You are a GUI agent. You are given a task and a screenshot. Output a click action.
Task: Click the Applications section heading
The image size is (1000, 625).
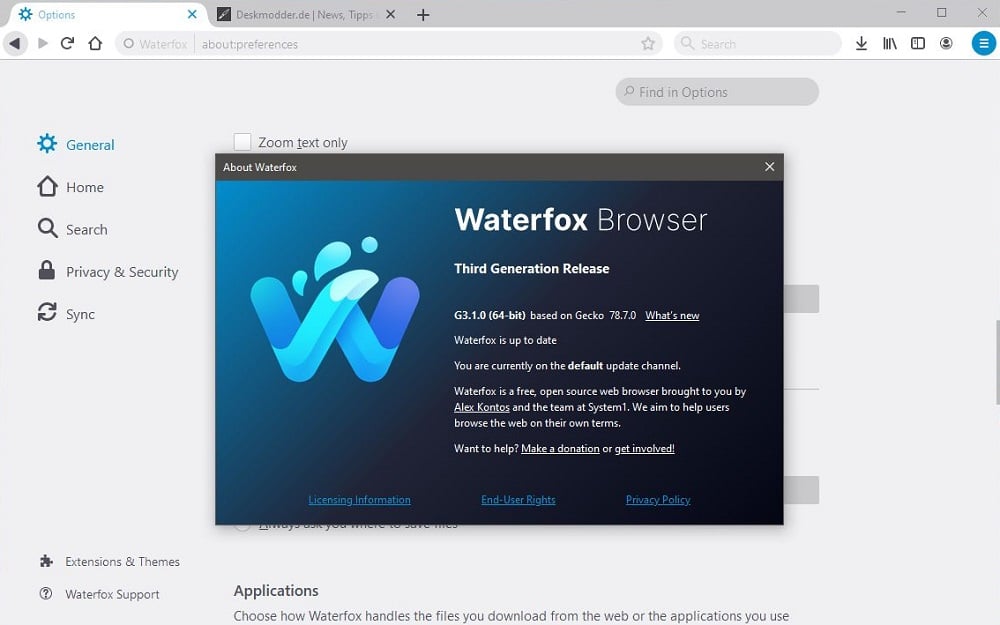(276, 591)
